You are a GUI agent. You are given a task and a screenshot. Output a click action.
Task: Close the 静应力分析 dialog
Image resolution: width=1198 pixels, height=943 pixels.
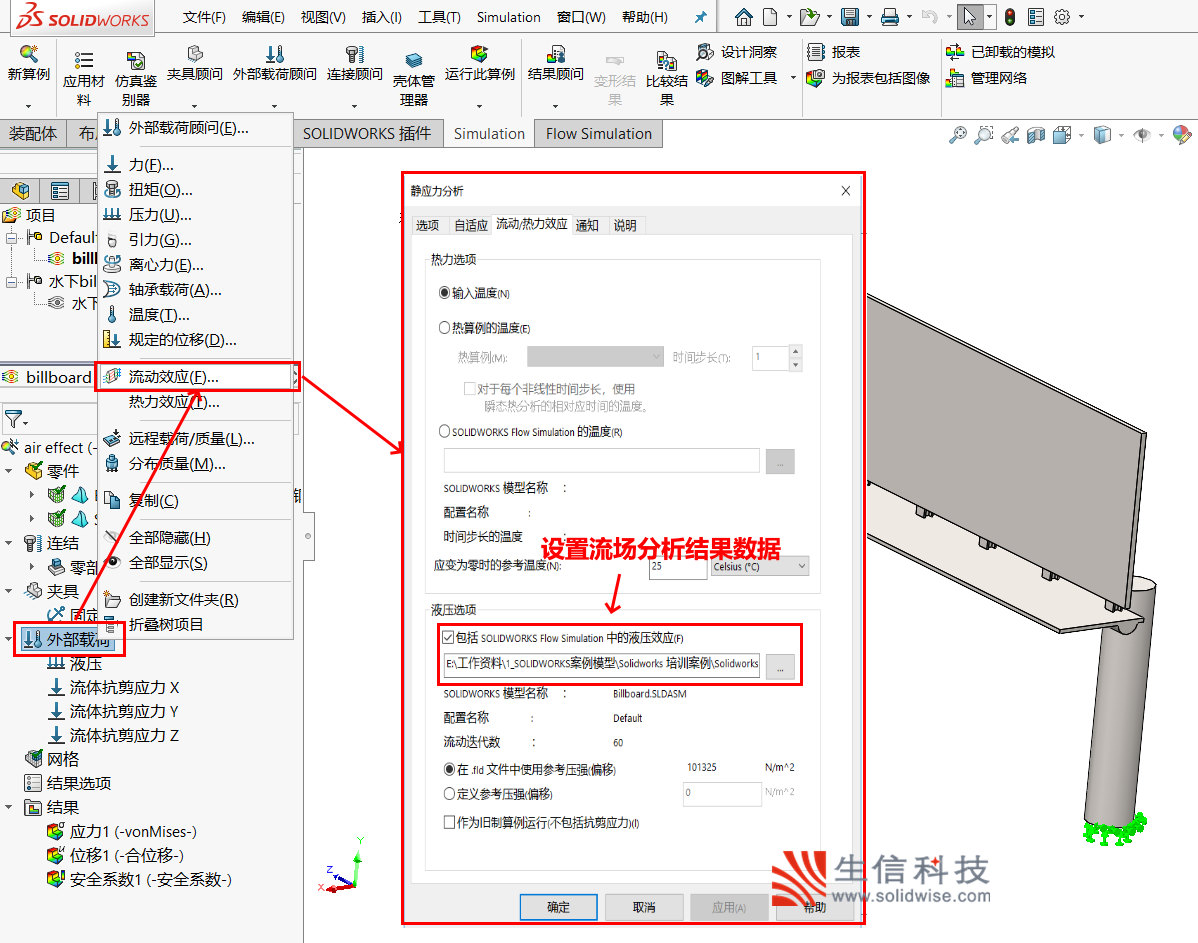pyautogui.click(x=846, y=191)
